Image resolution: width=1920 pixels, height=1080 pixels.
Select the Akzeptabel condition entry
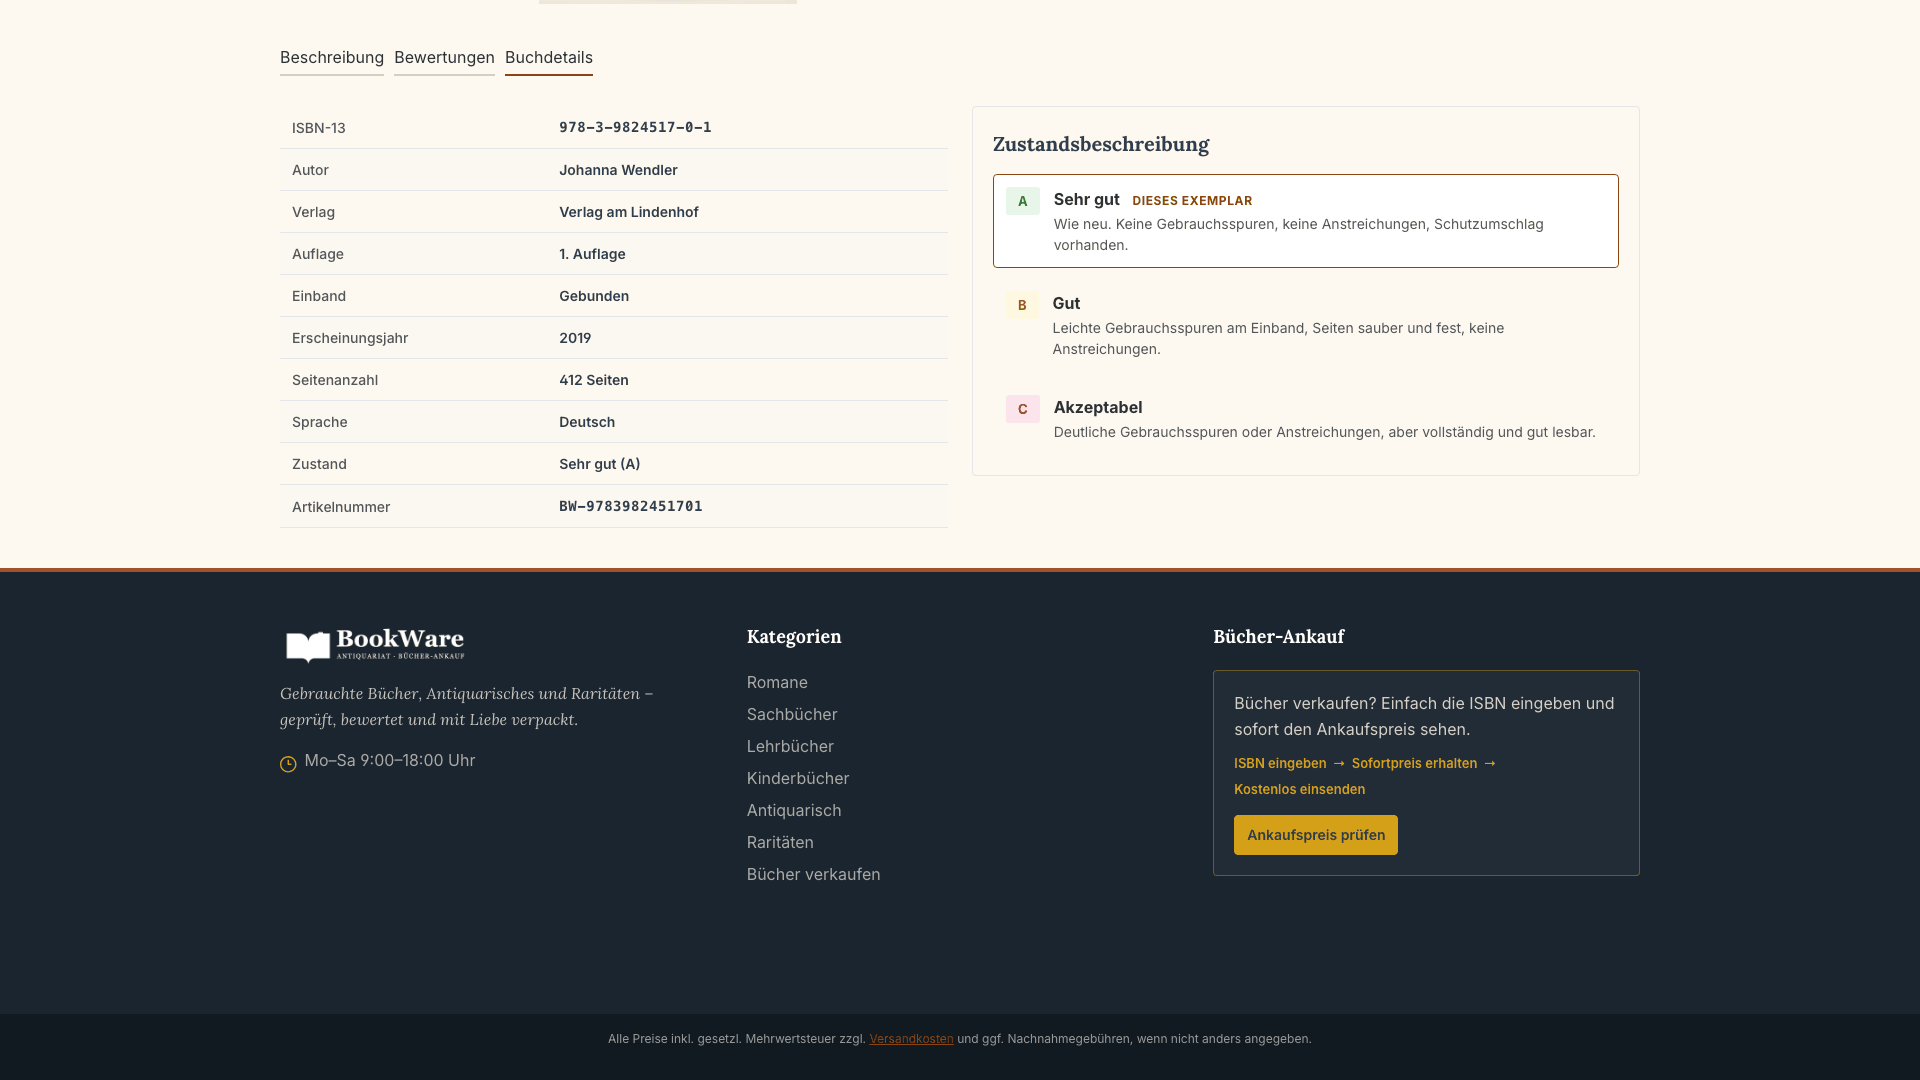1306,419
